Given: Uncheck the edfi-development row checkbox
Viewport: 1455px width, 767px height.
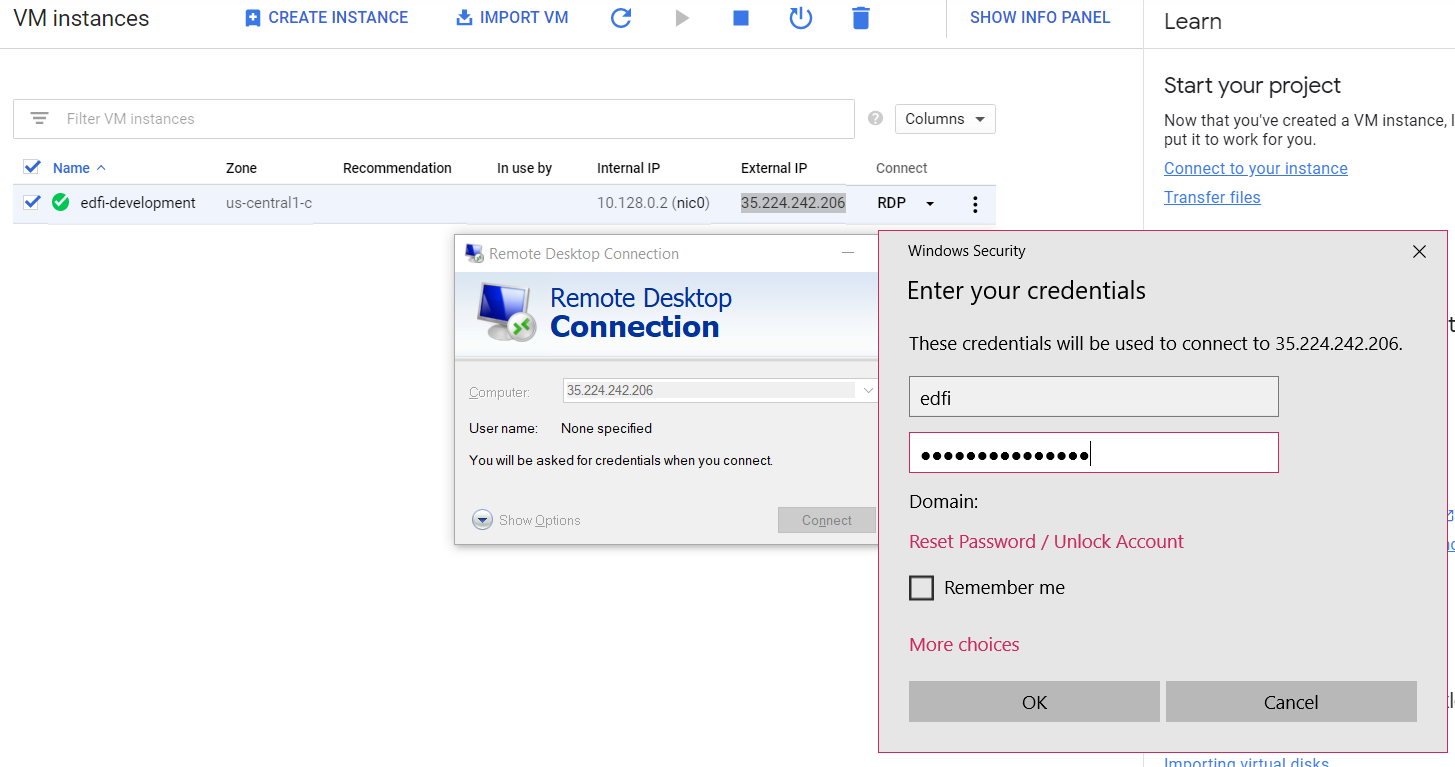Looking at the screenshot, I should tap(32, 202).
